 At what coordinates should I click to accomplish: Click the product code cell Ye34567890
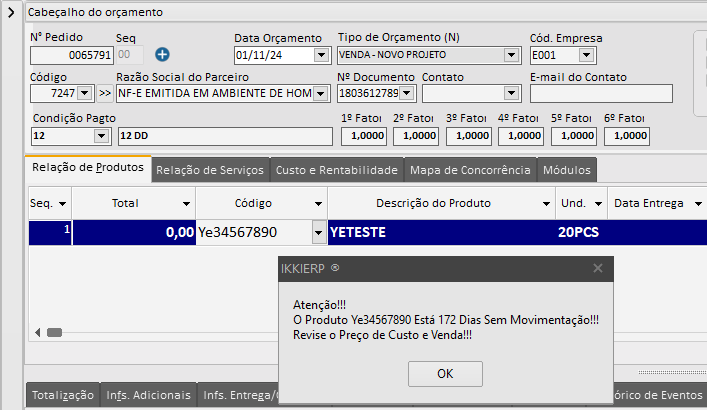(254, 233)
